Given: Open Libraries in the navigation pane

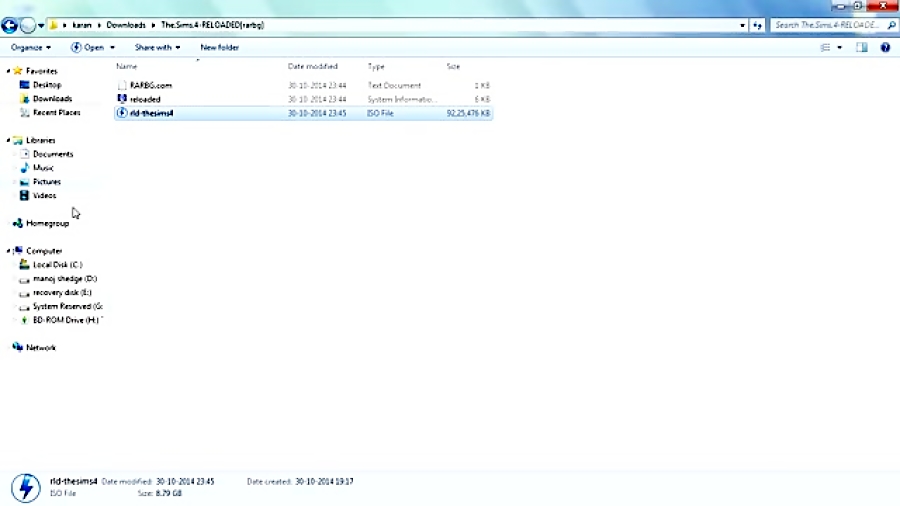Looking at the screenshot, I should pos(41,141).
